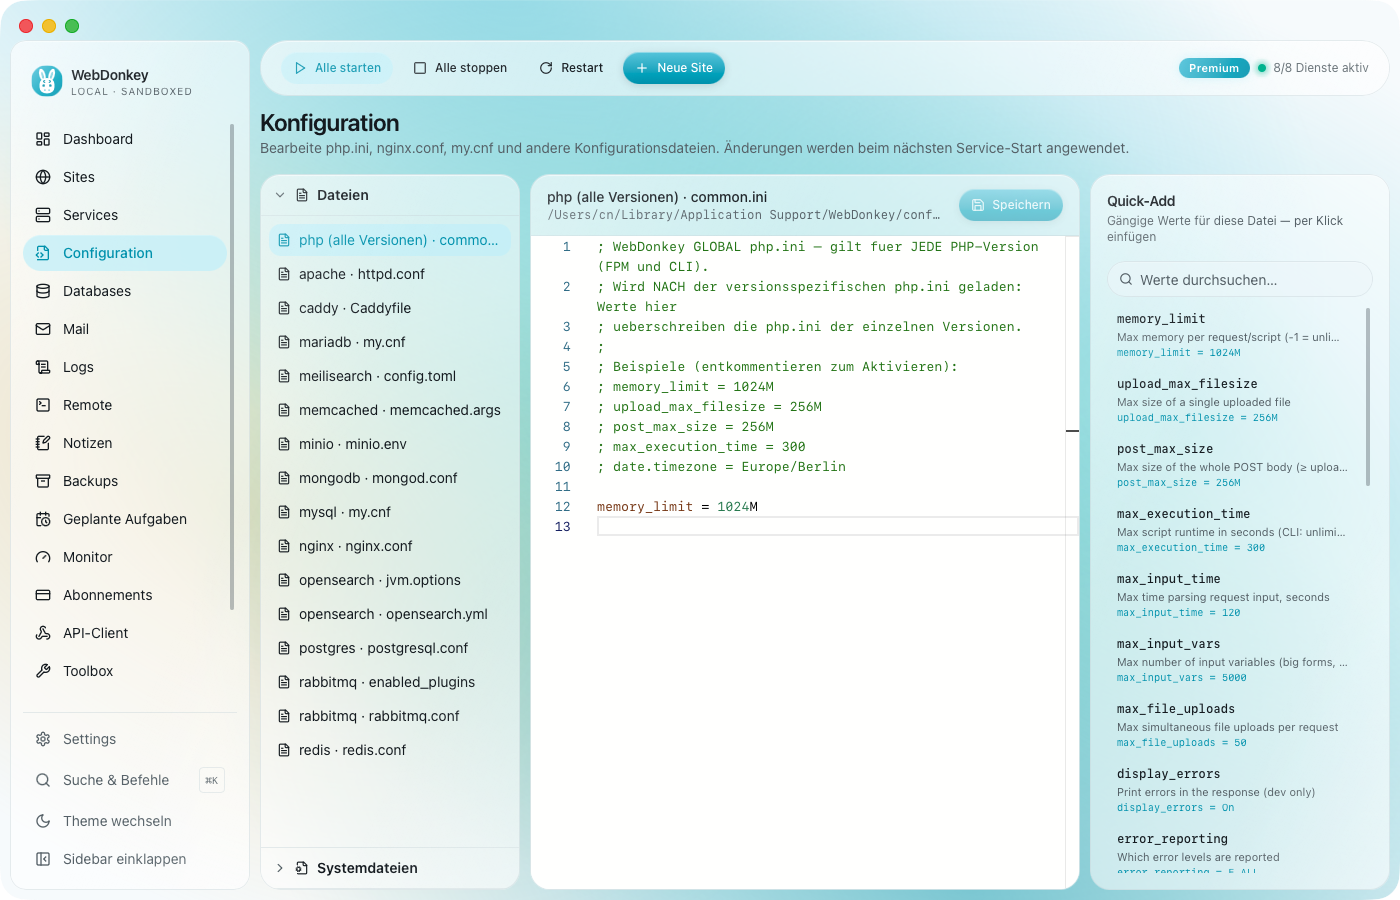Image resolution: width=1400 pixels, height=900 pixels.
Task: Click the Notizen notes icon
Action: pyautogui.click(x=43, y=443)
